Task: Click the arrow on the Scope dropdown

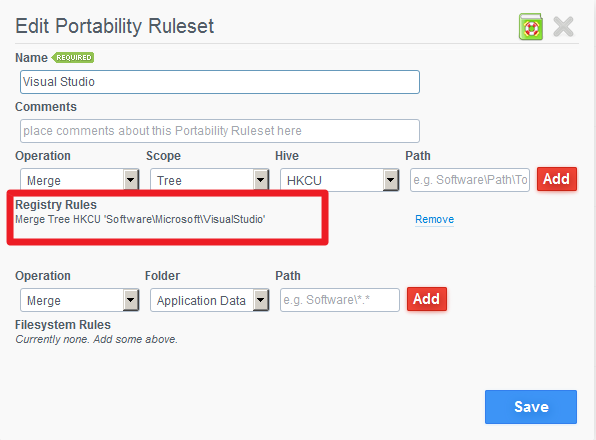Action: (261, 180)
